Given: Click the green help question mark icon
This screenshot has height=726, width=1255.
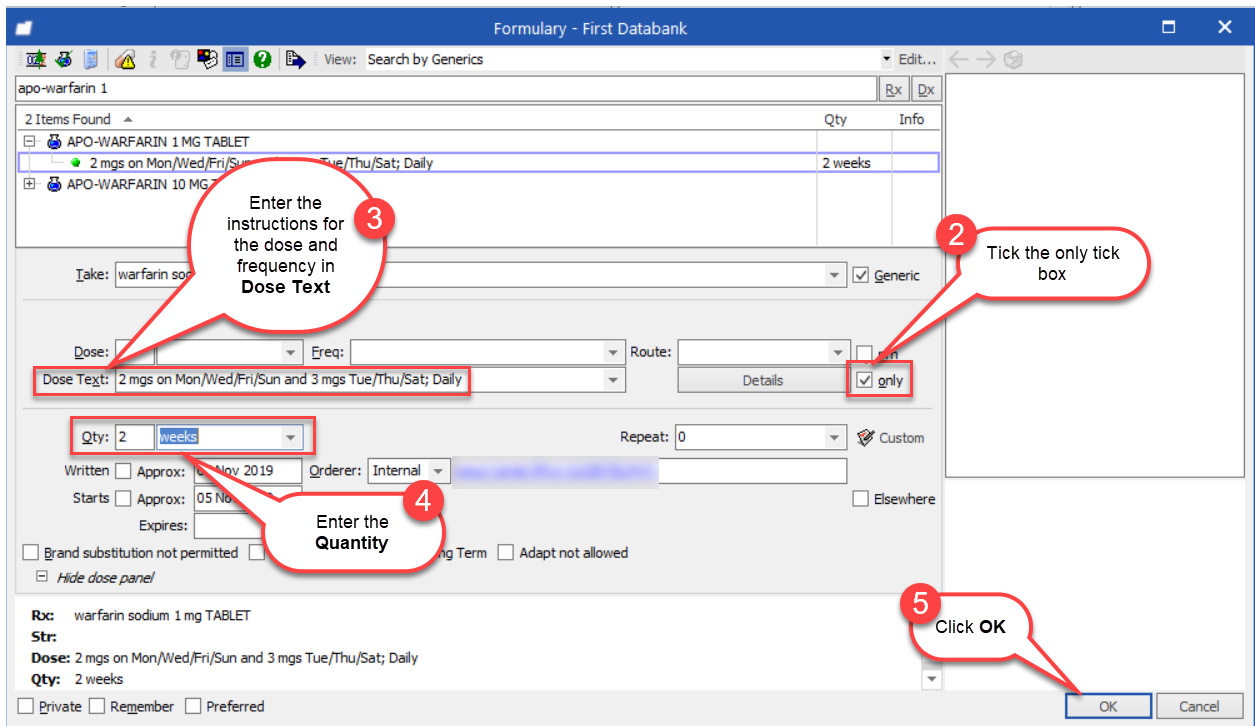Looking at the screenshot, I should [262, 60].
